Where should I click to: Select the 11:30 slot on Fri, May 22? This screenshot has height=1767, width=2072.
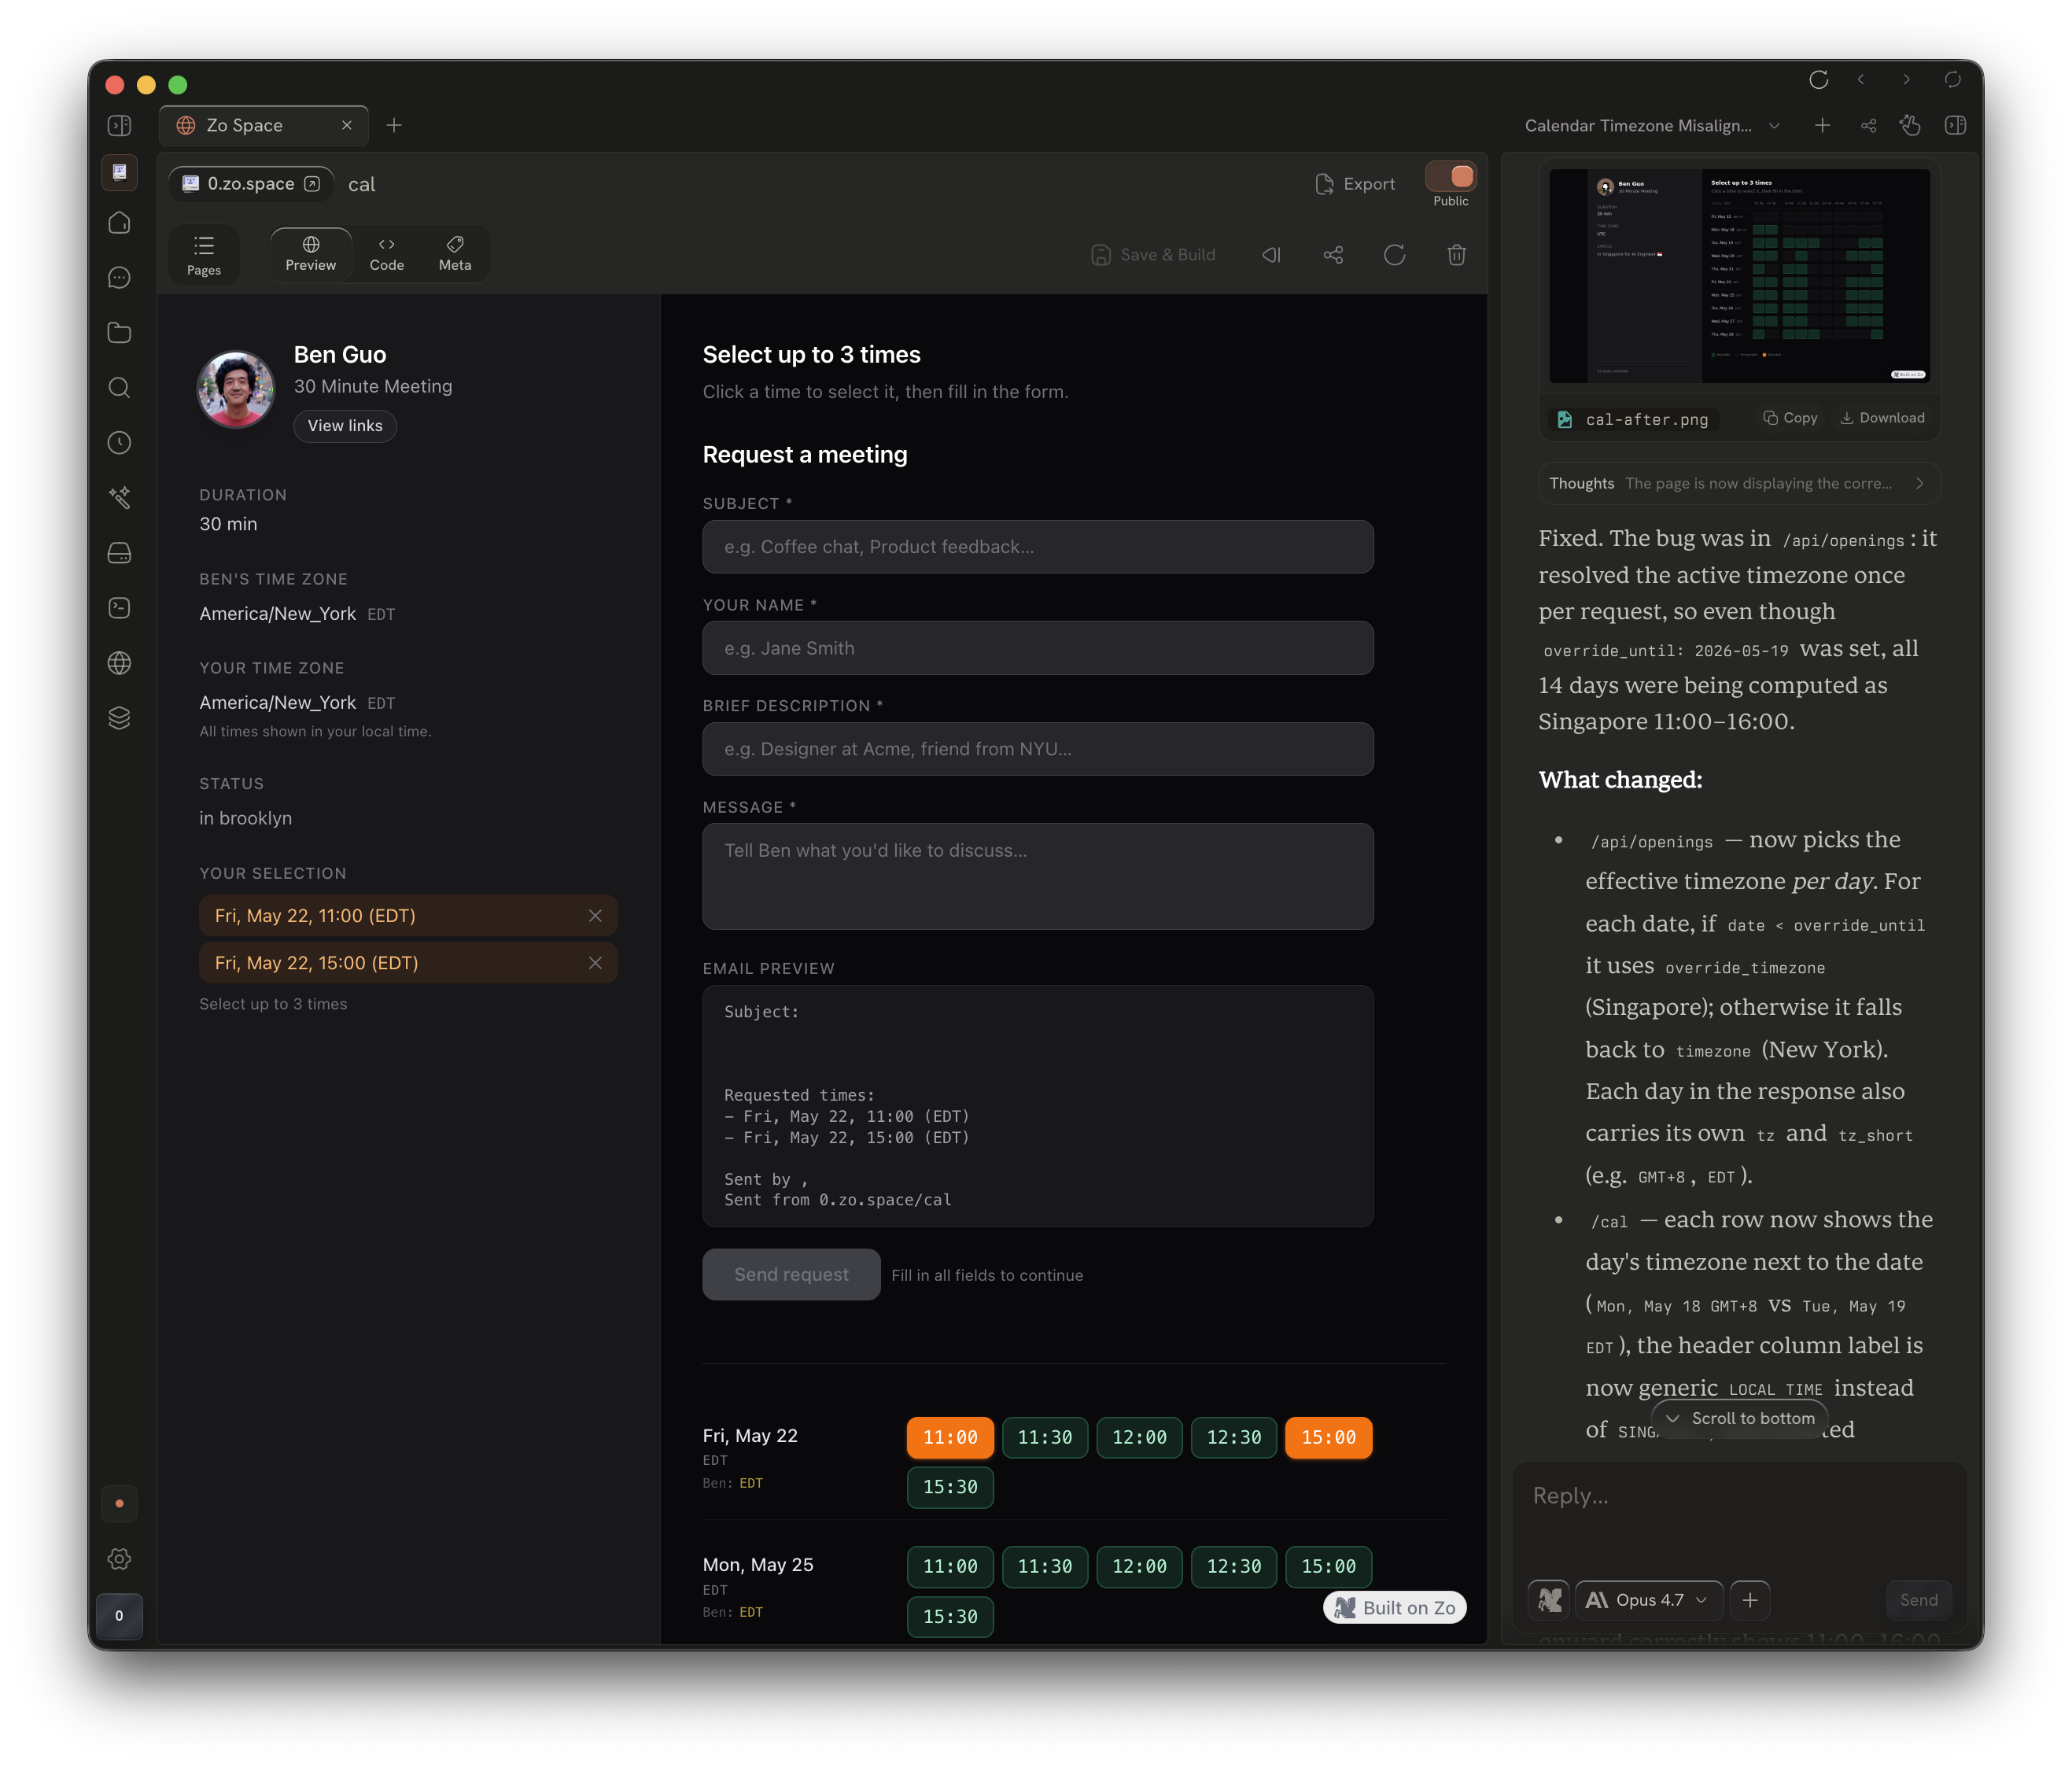coord(1045,1437)
